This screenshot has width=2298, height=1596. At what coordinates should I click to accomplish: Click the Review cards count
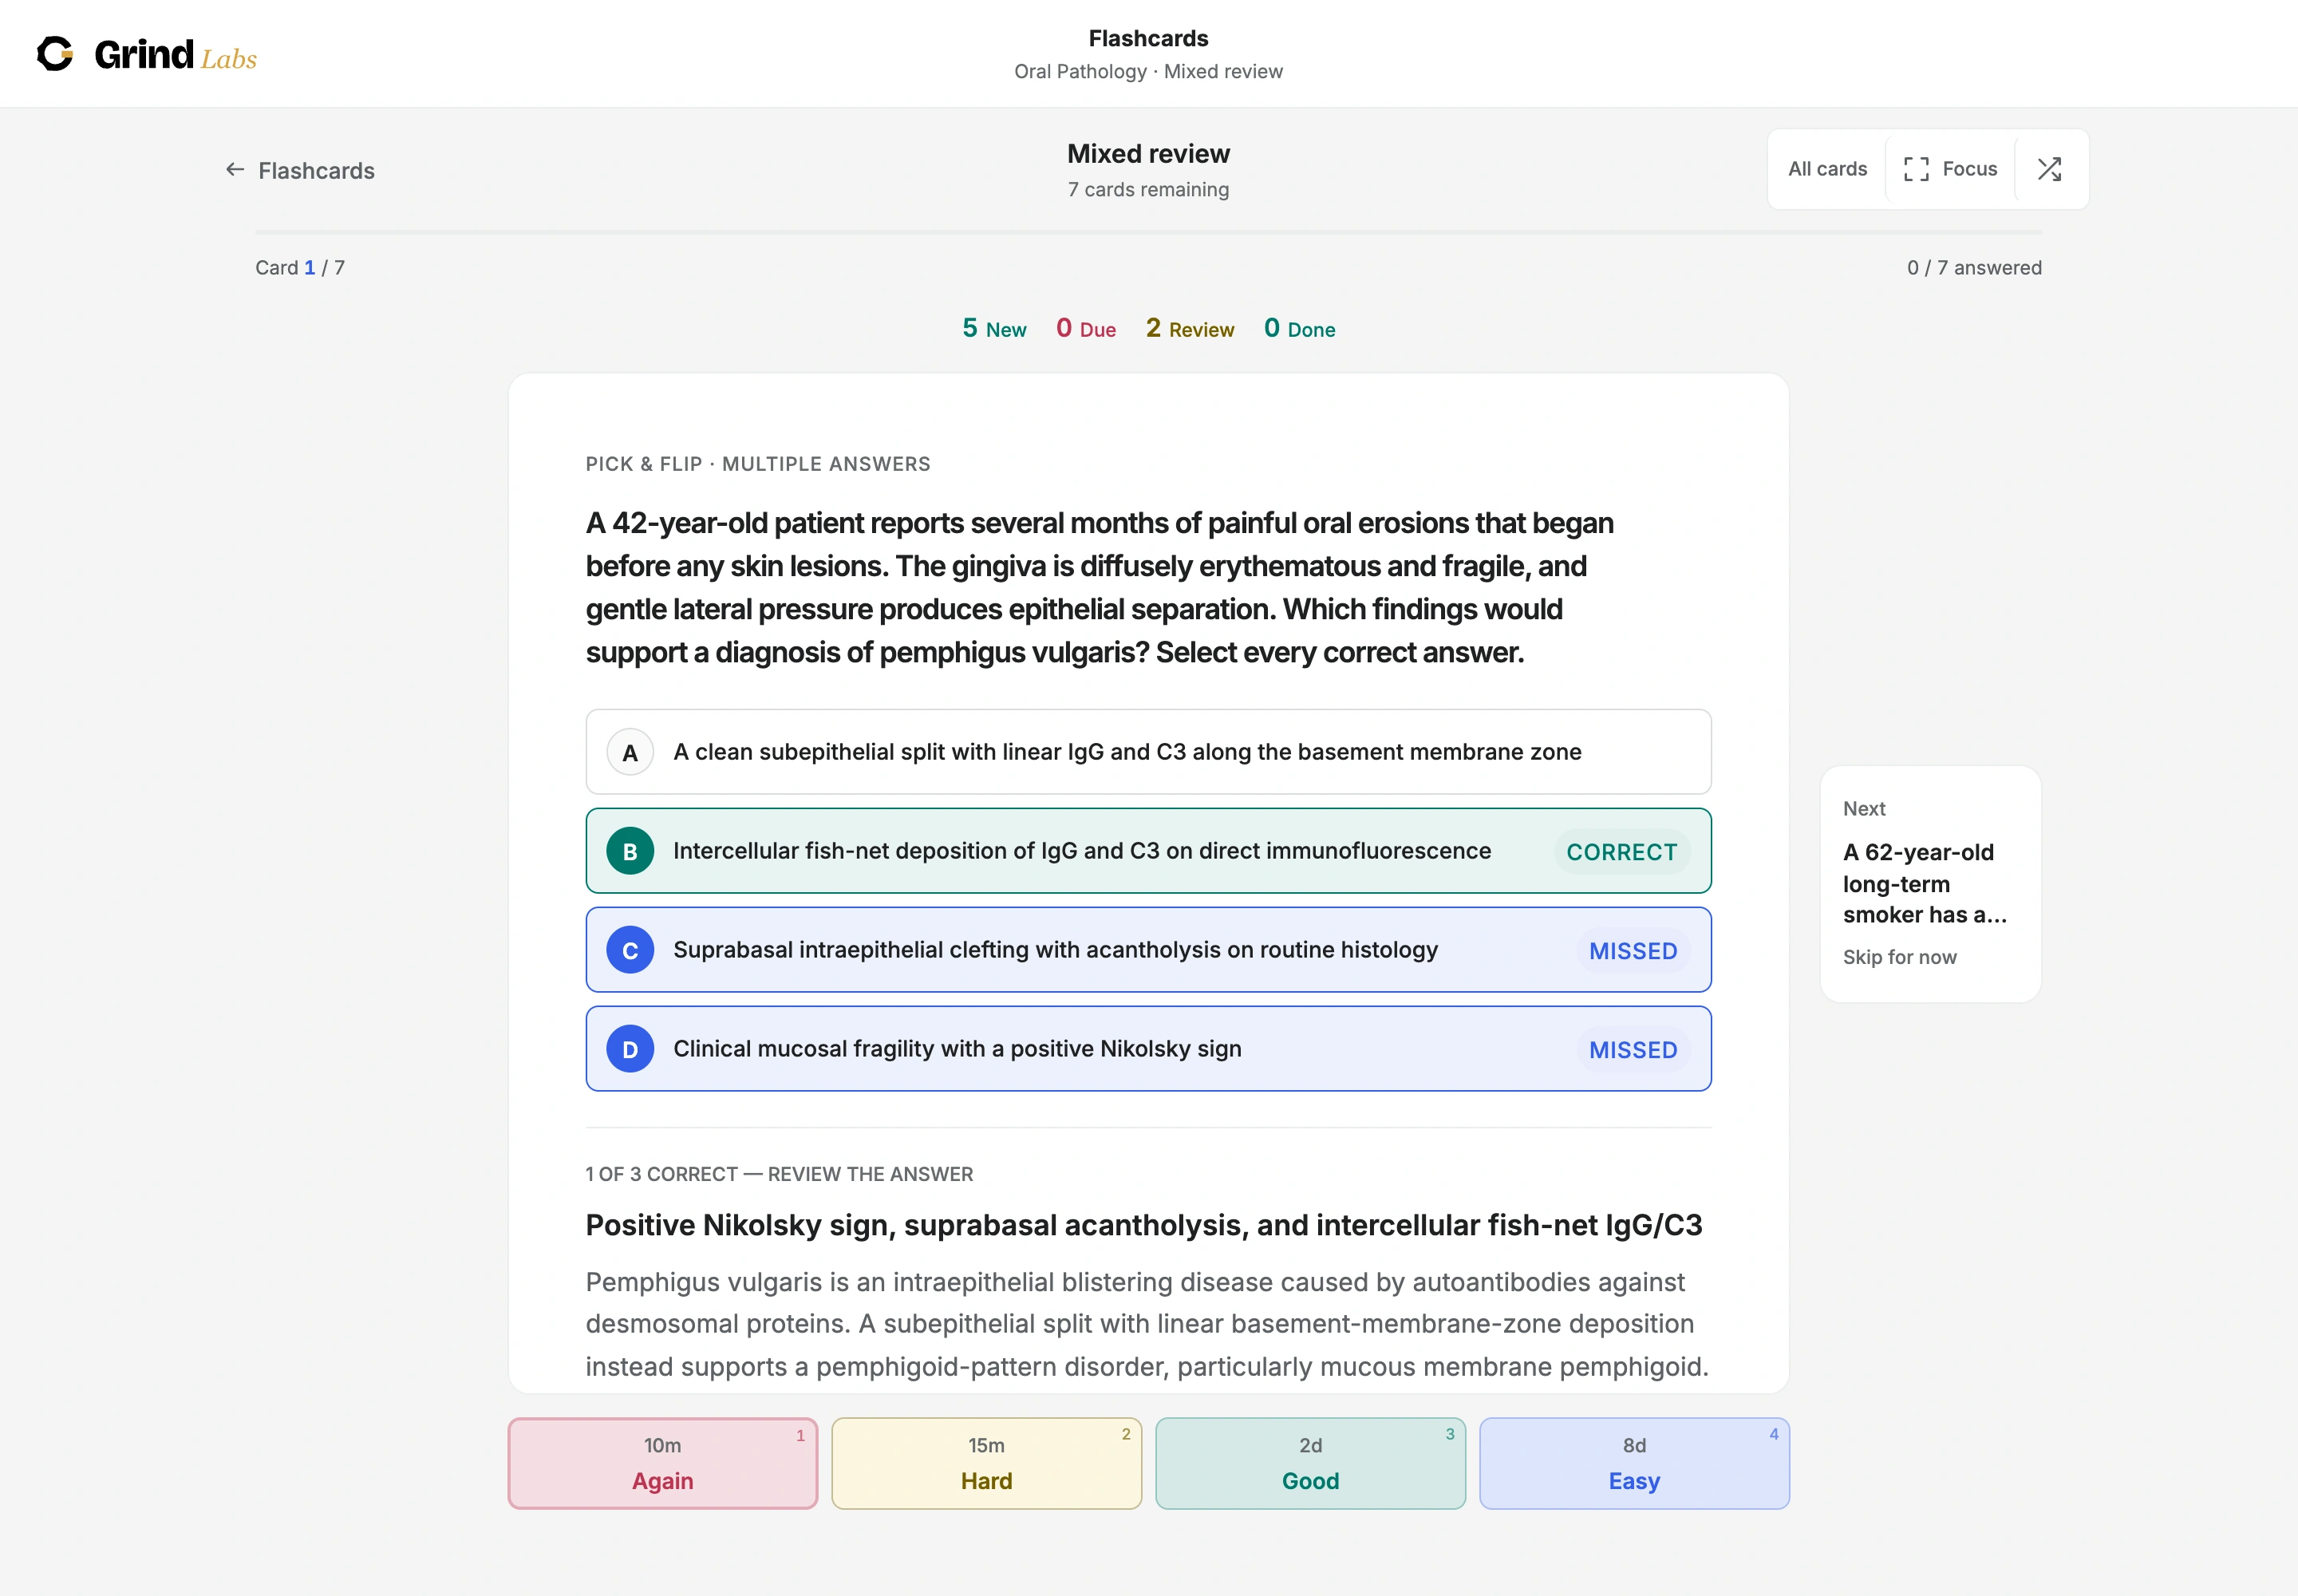point(1189,328)
